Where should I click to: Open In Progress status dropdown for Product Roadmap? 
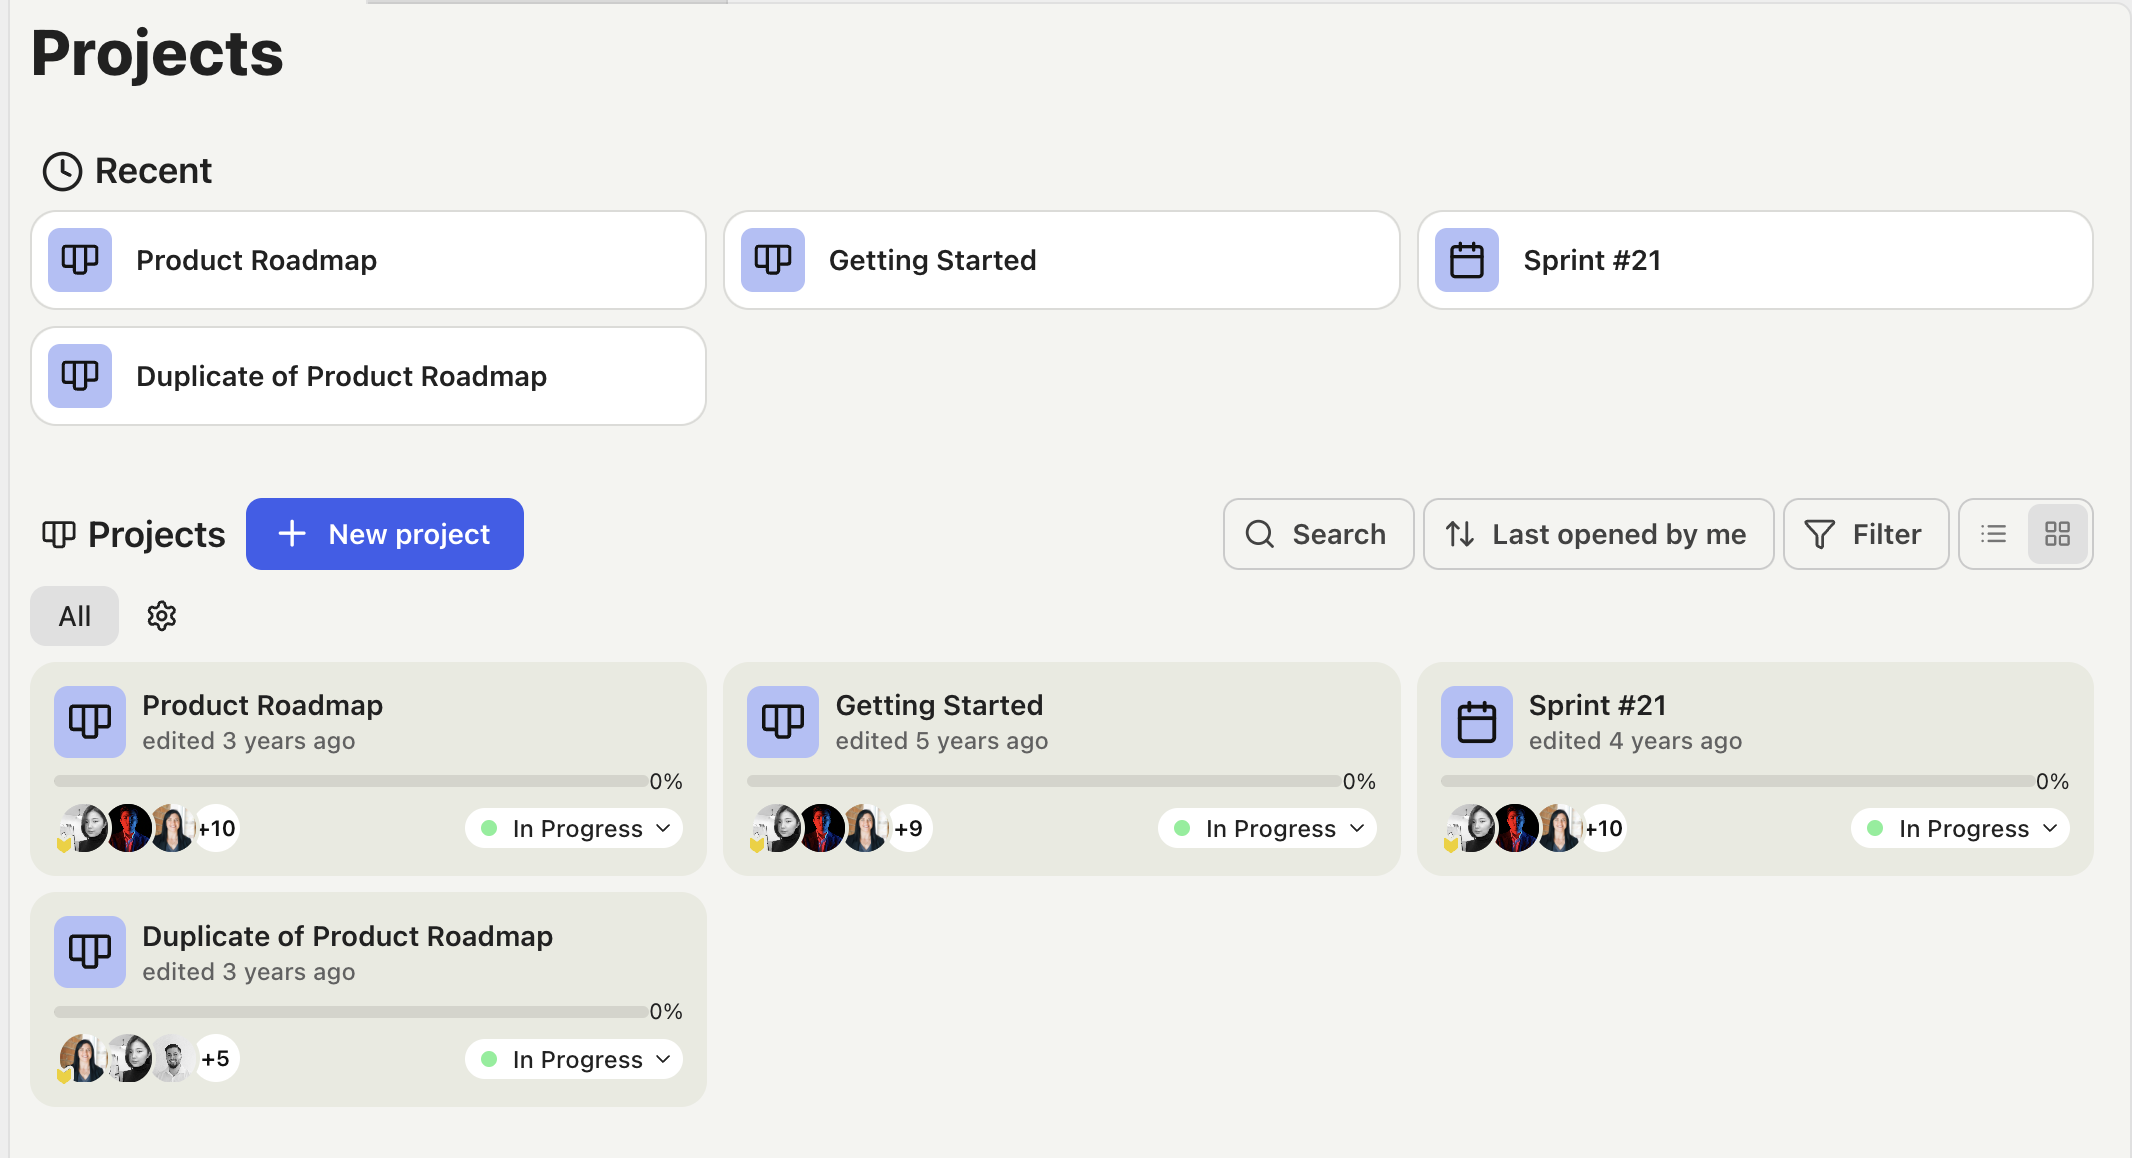click(575, 828)
